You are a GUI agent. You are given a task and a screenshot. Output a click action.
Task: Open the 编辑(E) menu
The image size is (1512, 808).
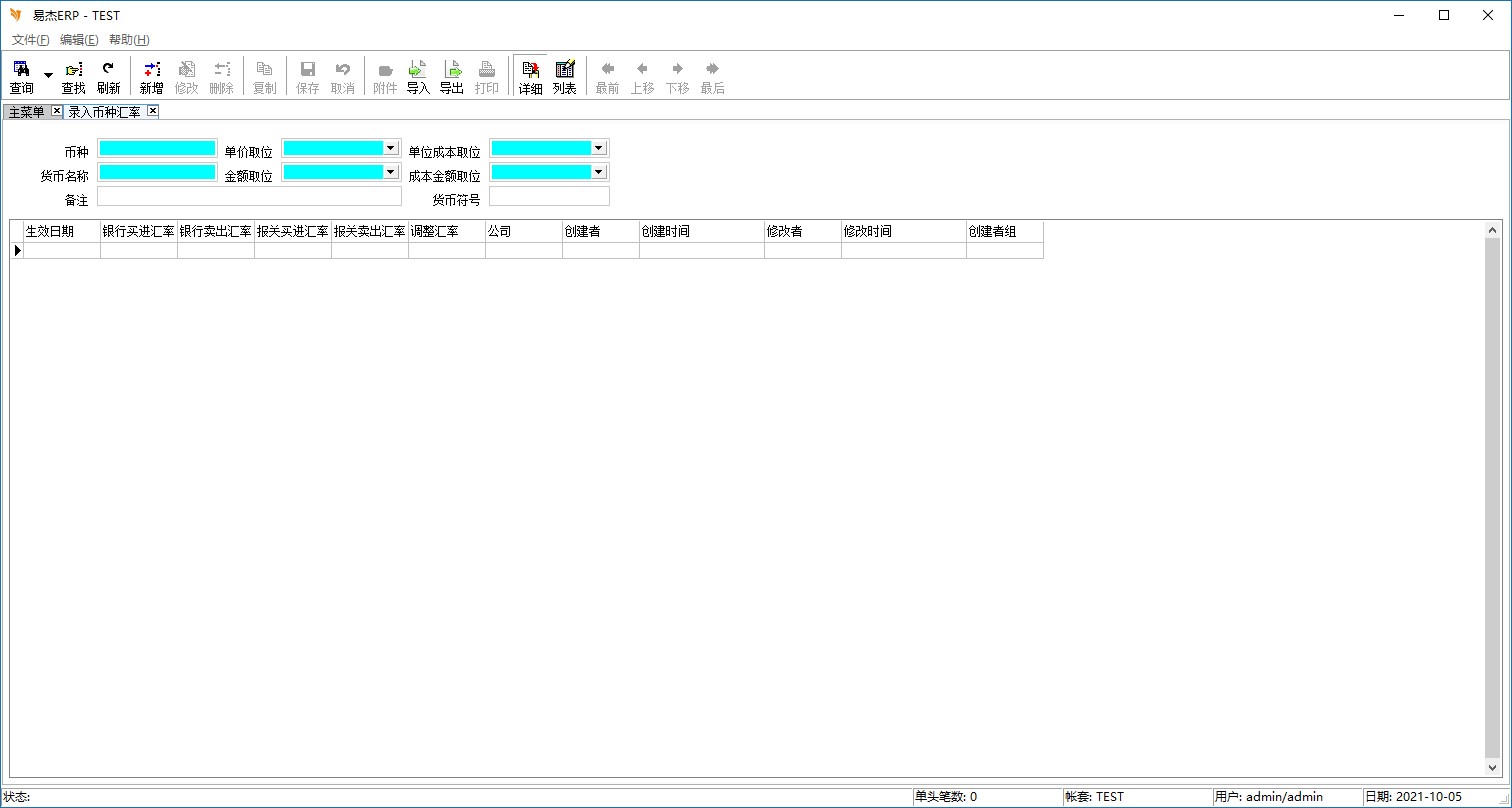(x=79, y=40)
